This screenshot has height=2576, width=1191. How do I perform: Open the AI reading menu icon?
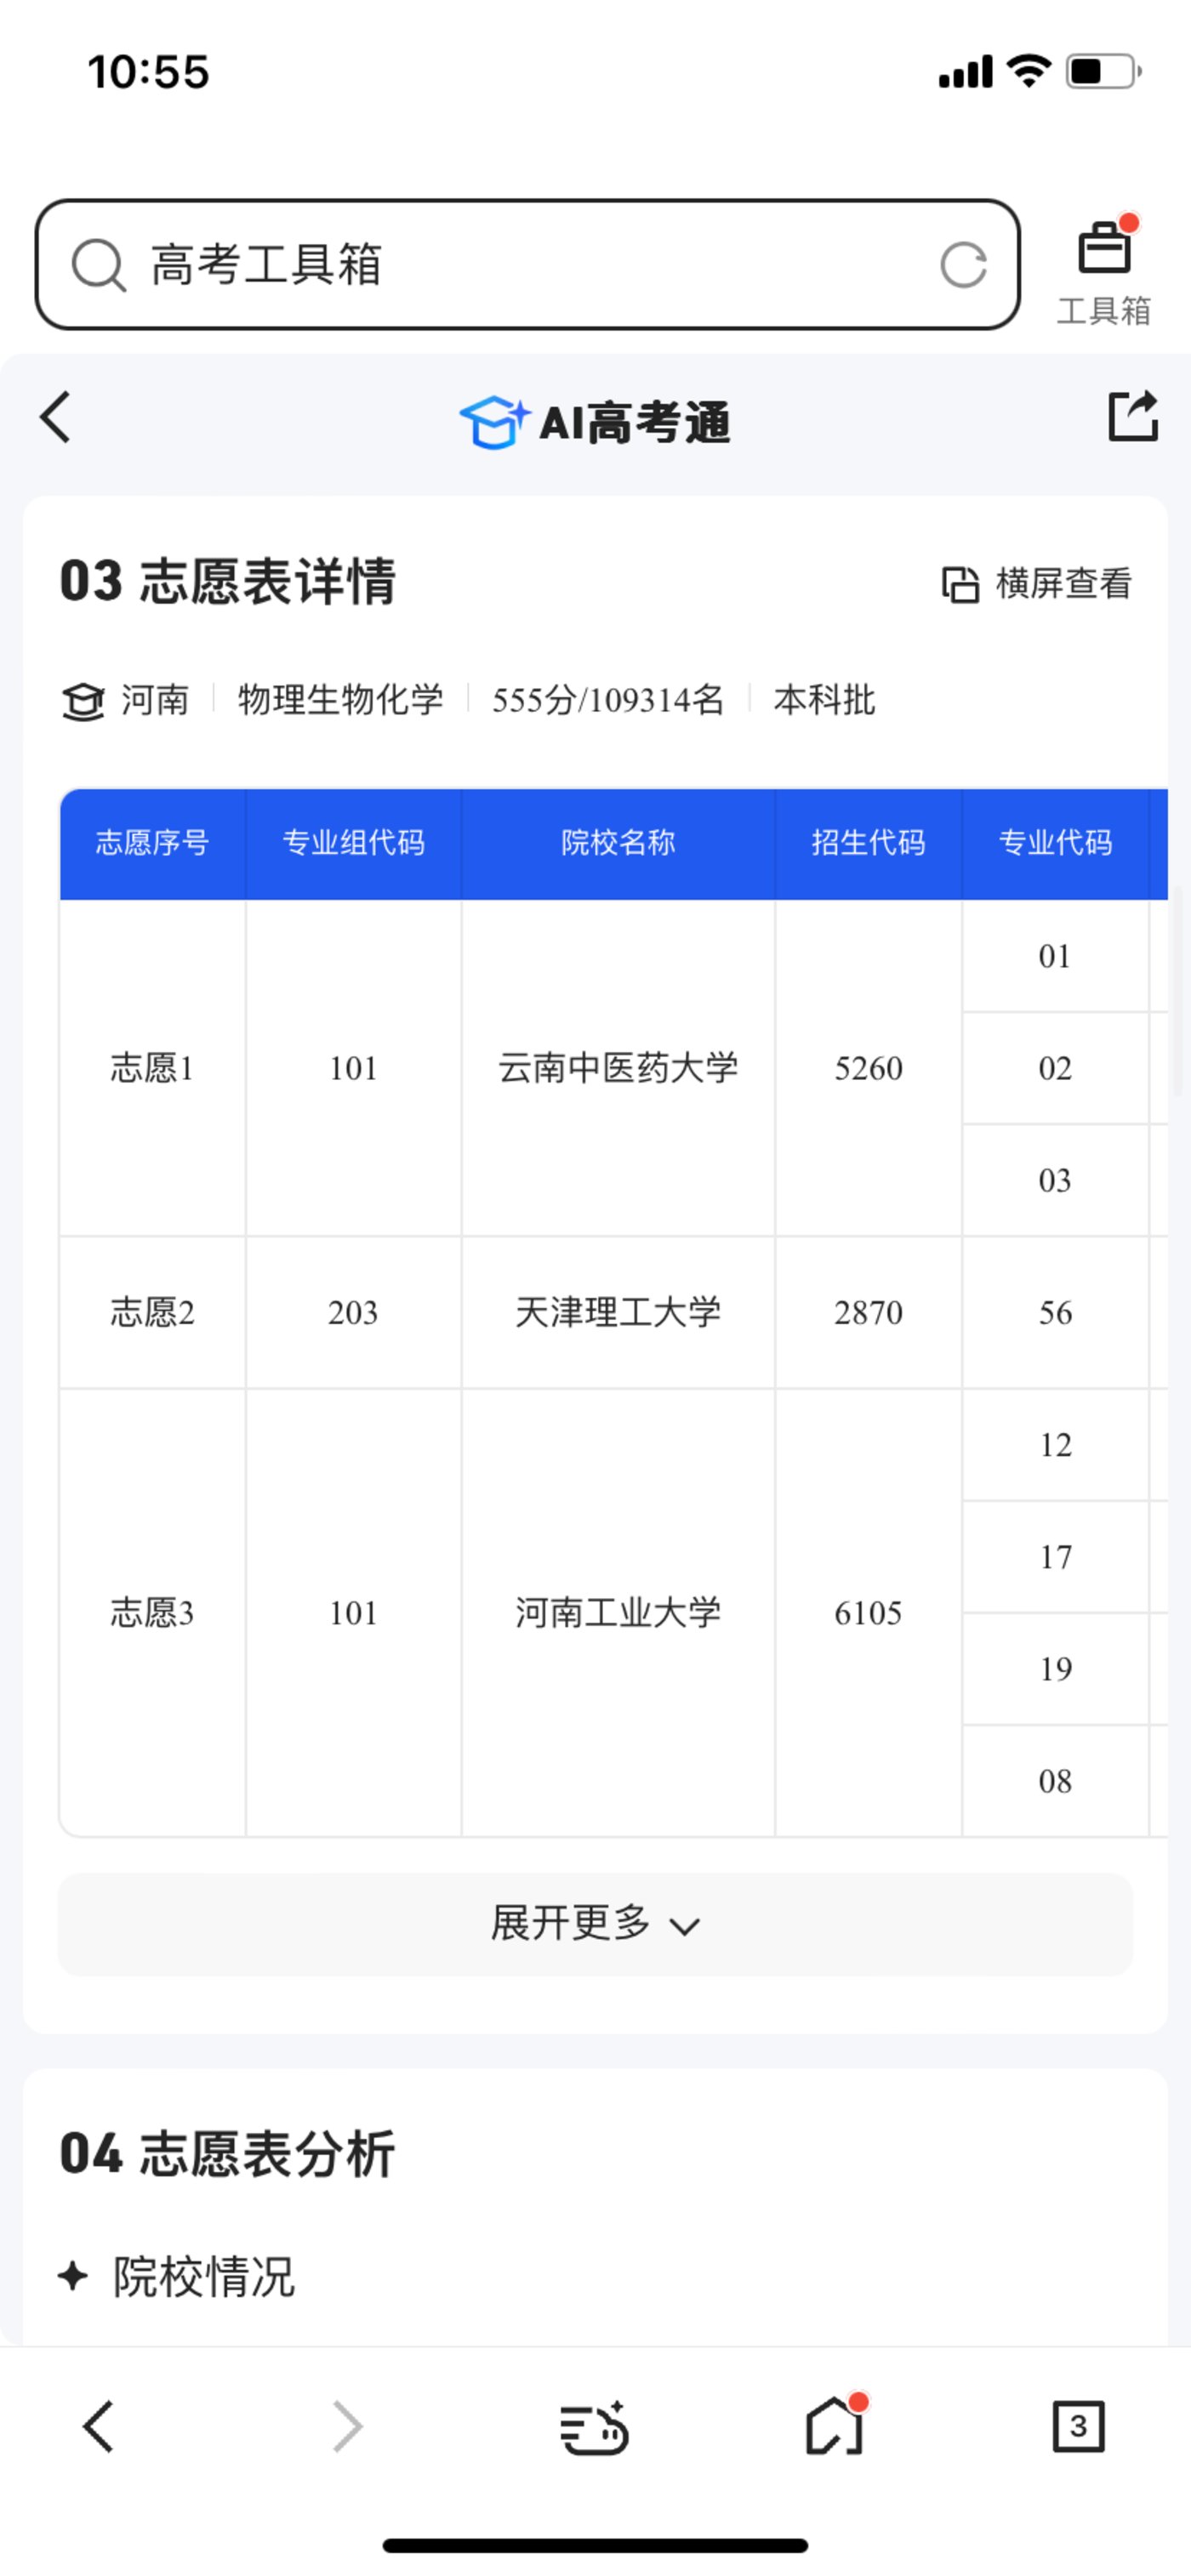click(x=593, y=2427)
